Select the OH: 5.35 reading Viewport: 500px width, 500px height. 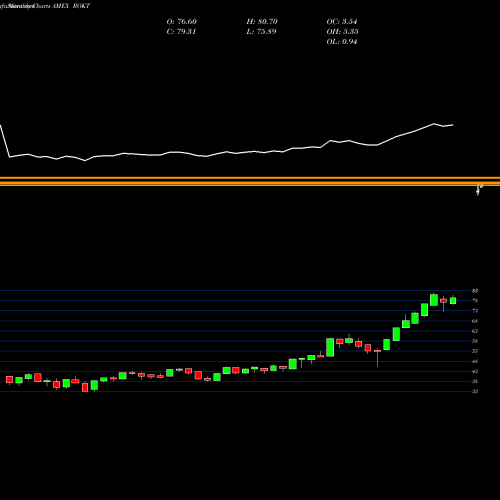point(342,32)
